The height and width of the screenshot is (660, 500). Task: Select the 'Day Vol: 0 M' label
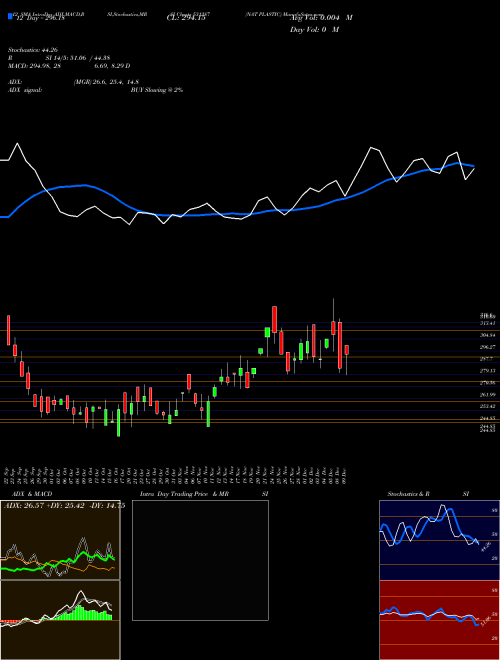pyautogui.click(x=314, y=30)
